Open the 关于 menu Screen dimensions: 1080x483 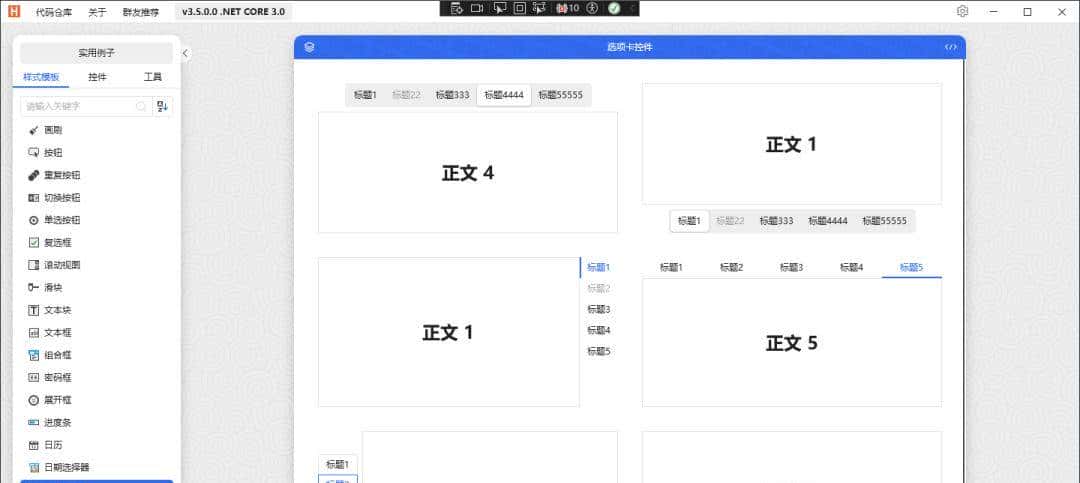(x=97, y=12)
